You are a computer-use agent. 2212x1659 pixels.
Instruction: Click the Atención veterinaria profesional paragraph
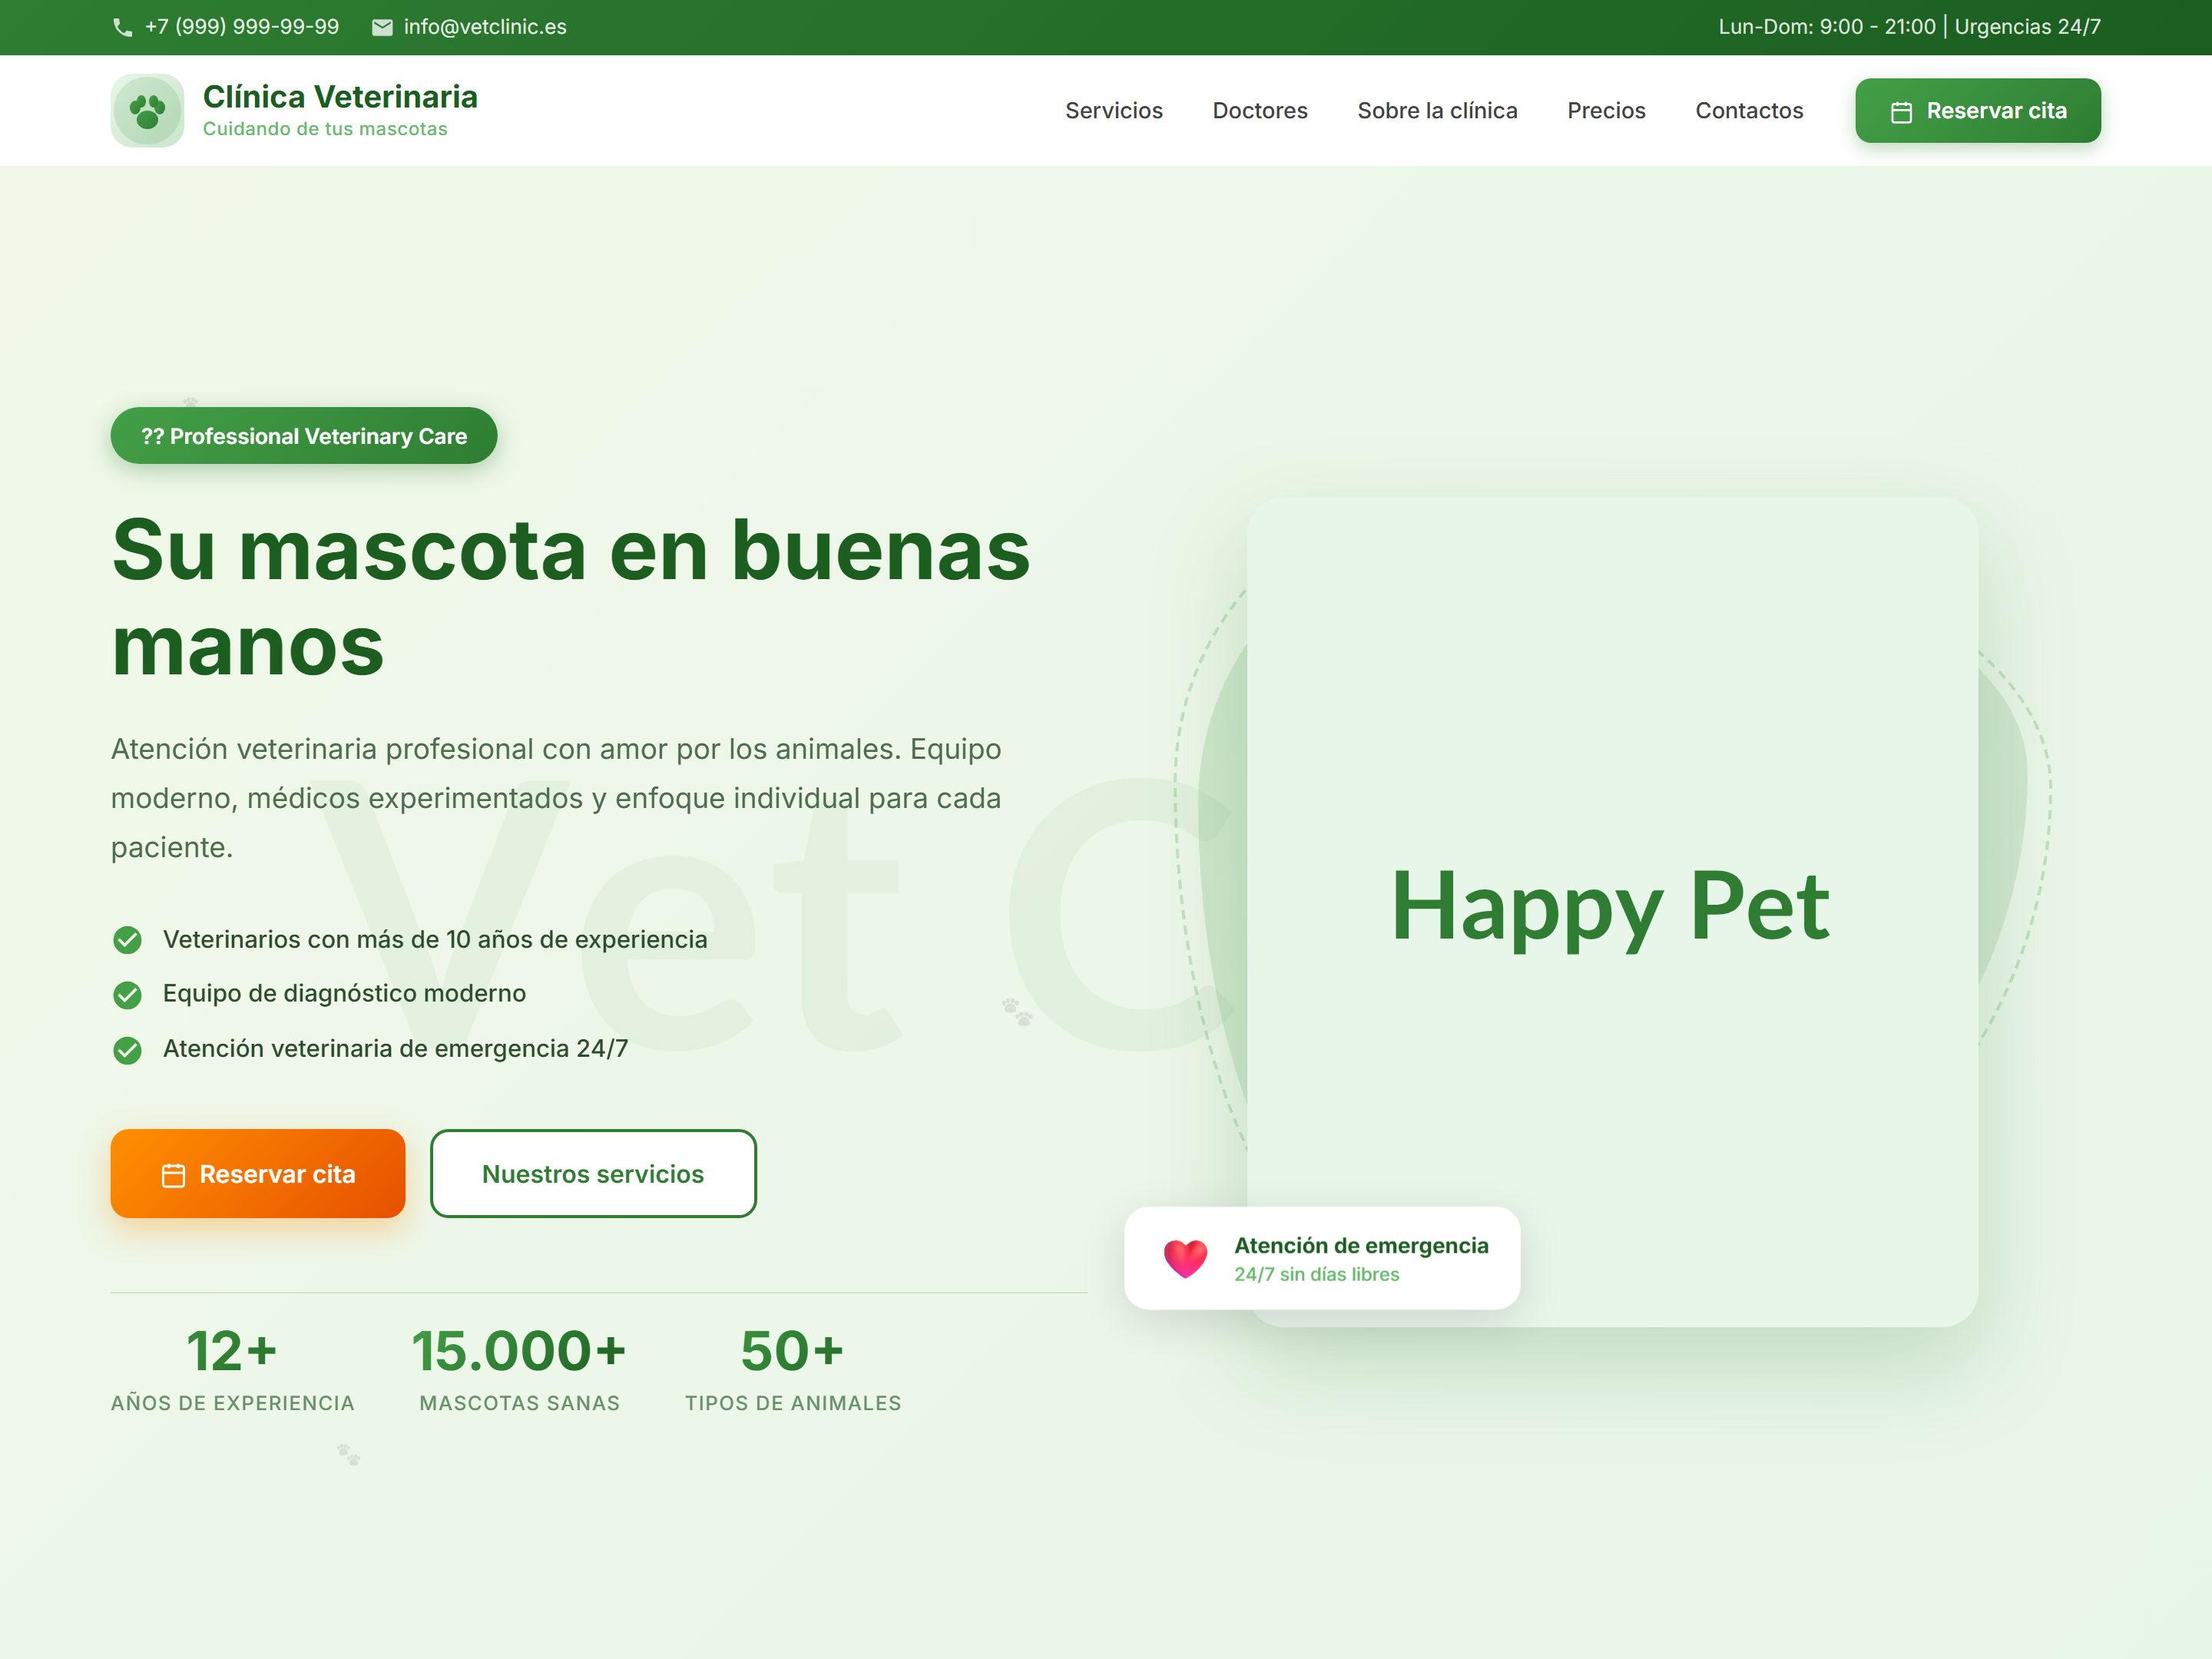point(556,798)
